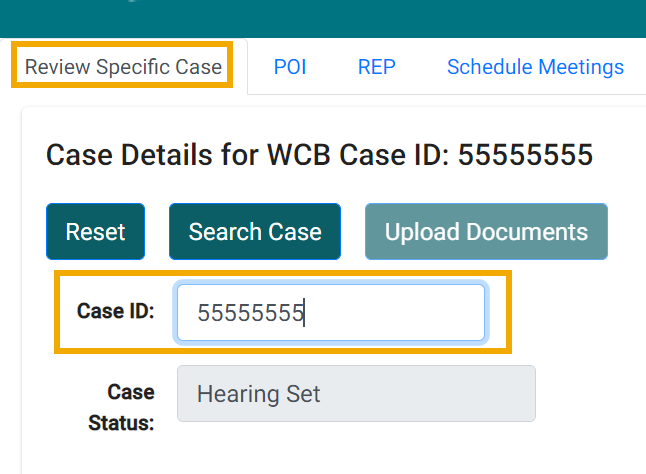
Task: Open the Schedule Meetings tab
Action: pyautogui.click(x=535, y=67)
